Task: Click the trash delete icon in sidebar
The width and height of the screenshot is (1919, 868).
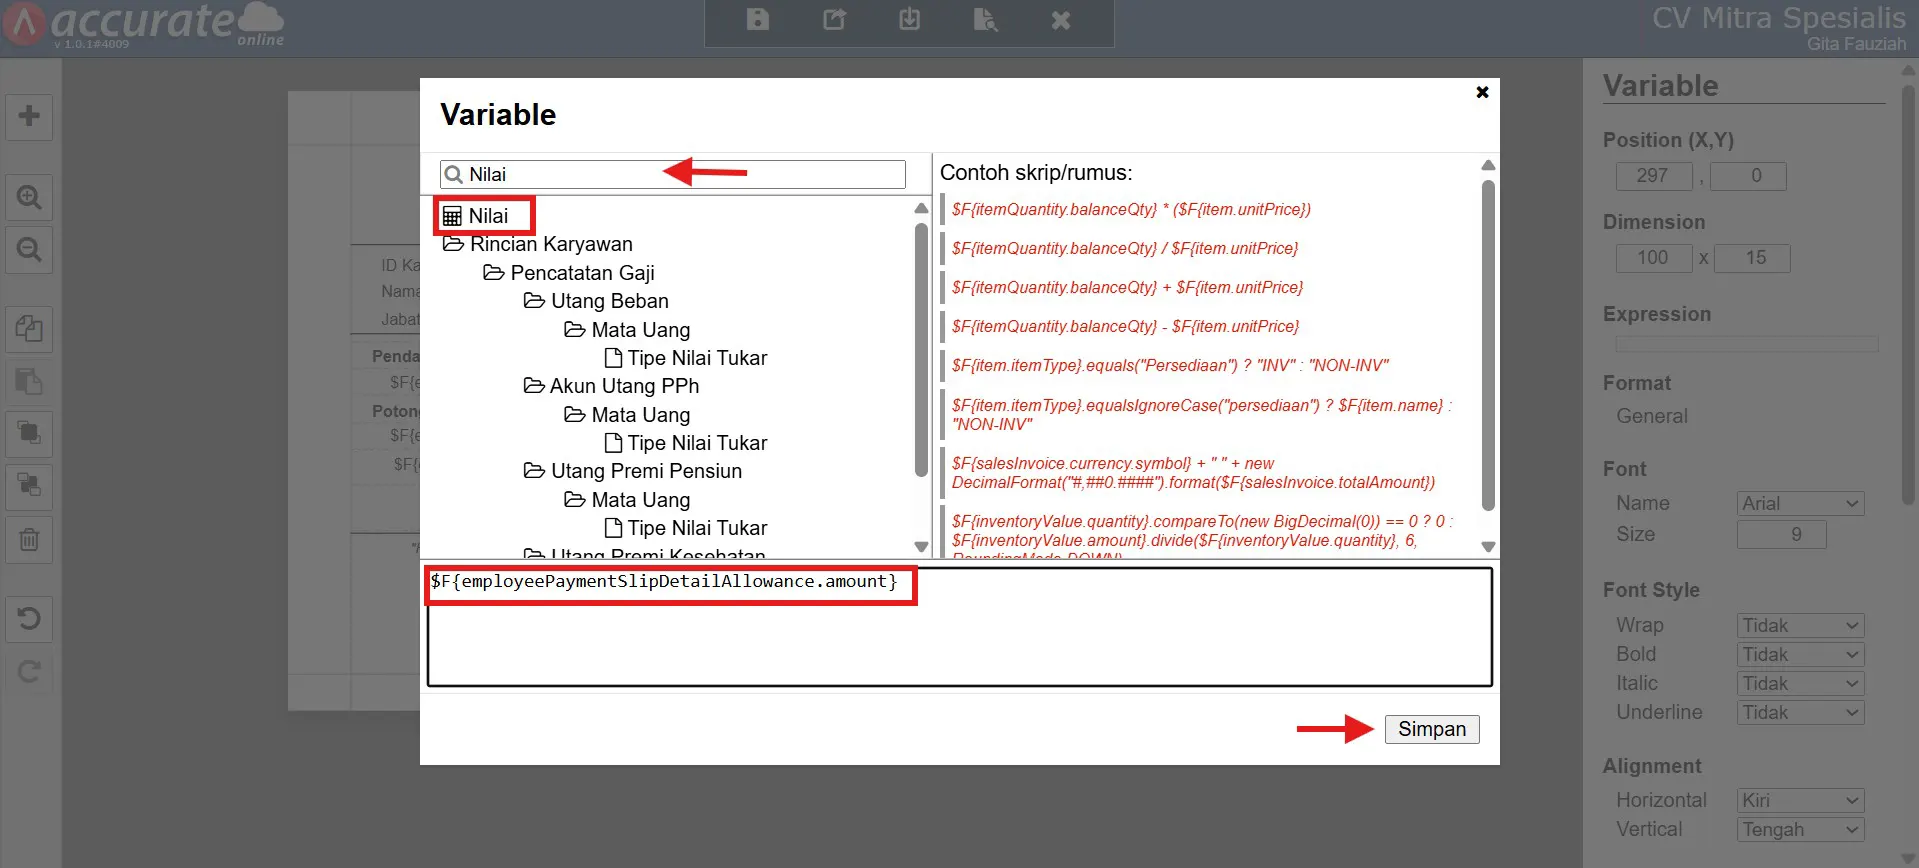Action: point(29,540)
